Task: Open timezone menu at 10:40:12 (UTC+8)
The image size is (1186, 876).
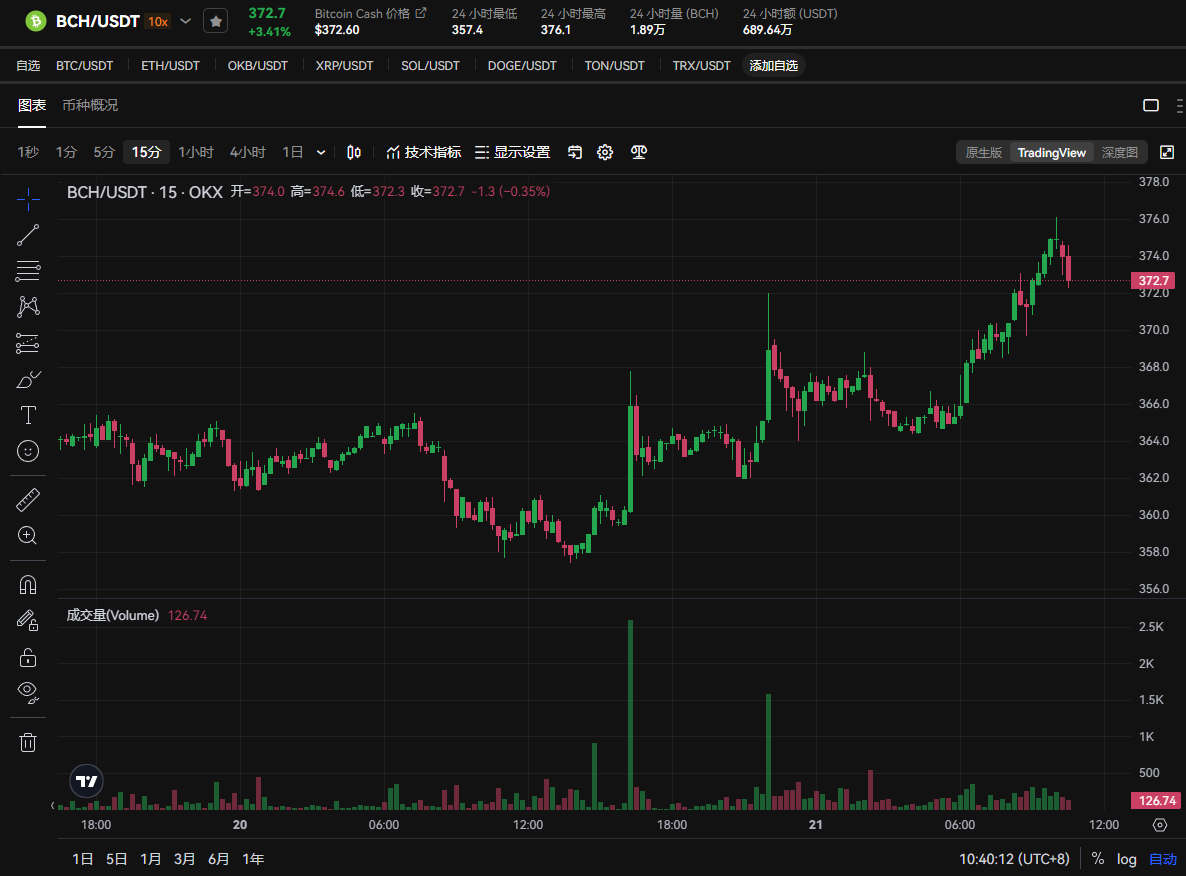Action: 1014,859
